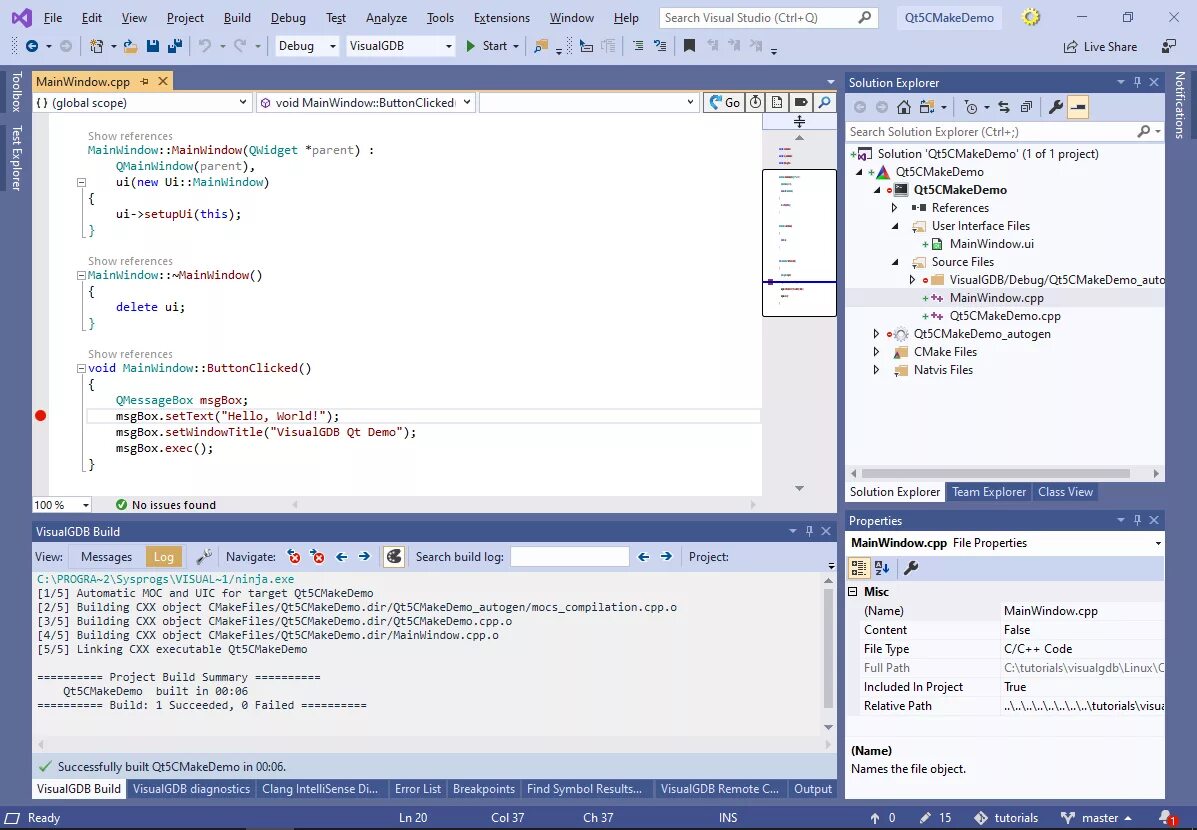1197x830 pixels.
Task: Click the Navigate Backward arrow in main toolbar
Action: pos(32,47)
